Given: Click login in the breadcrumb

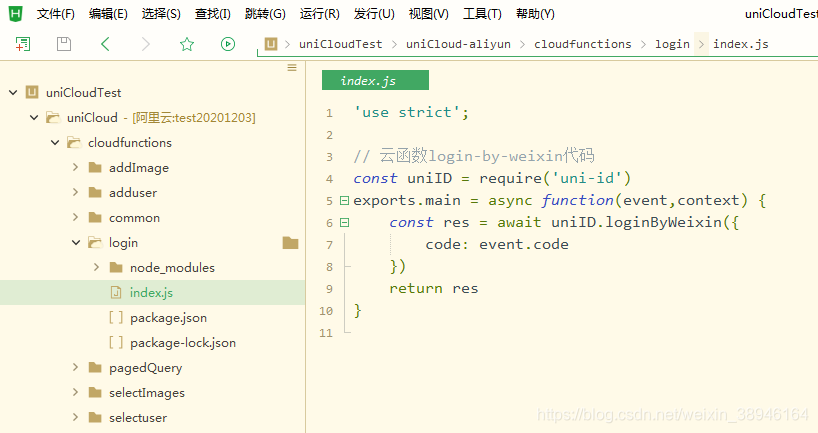Looking at the screenshot, I should tap(672, 44).
